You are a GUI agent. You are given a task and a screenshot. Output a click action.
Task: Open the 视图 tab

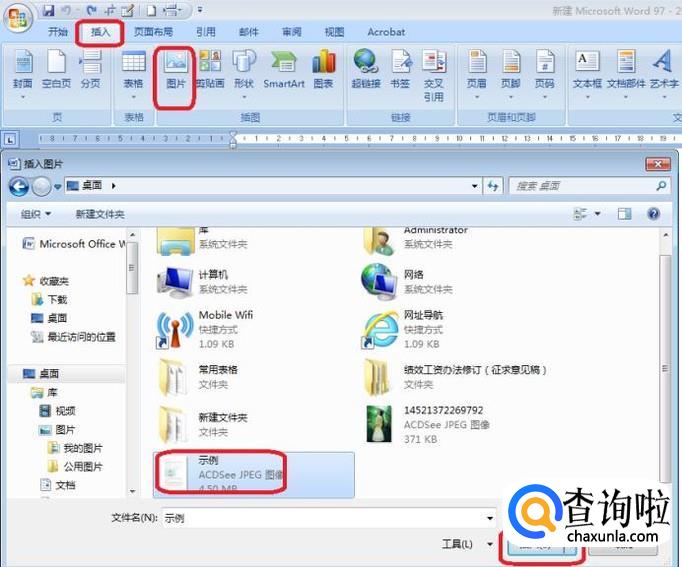[334, 32]
